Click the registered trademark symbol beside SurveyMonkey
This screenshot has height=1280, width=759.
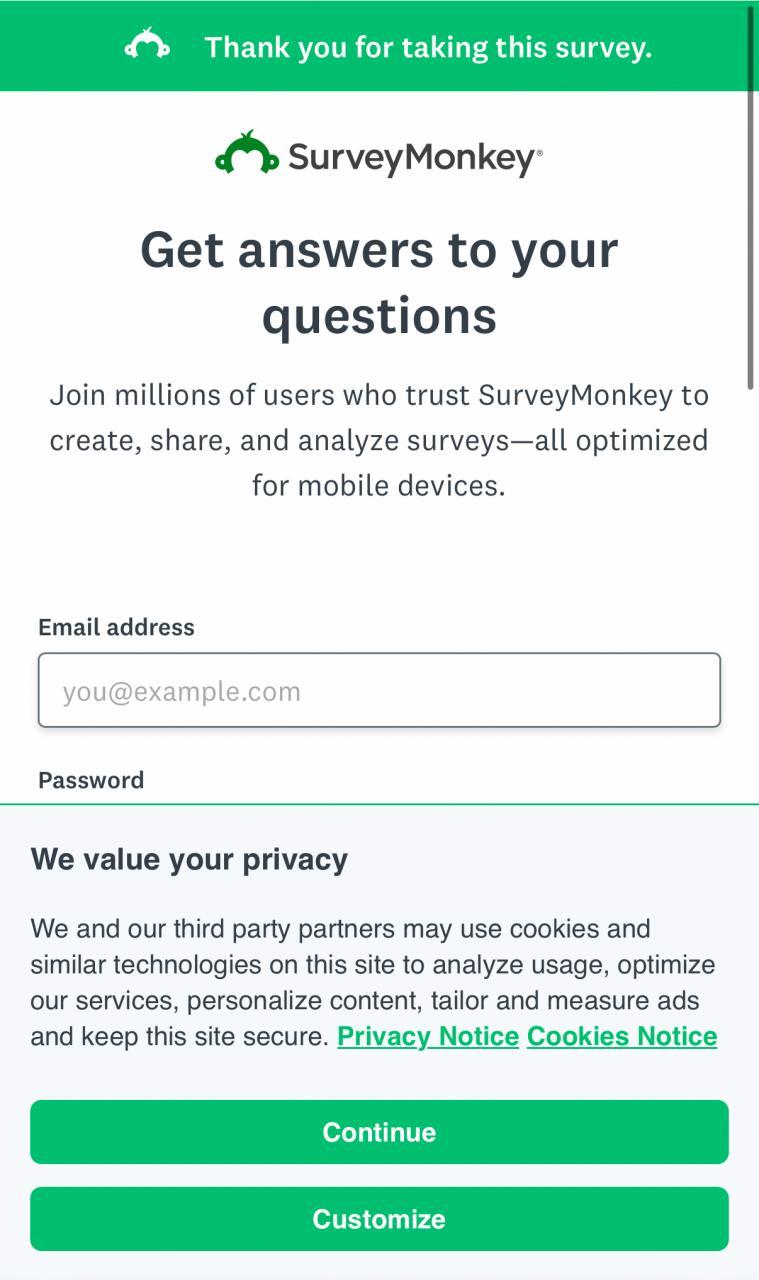pyautogui.click(x=540, y=152)
